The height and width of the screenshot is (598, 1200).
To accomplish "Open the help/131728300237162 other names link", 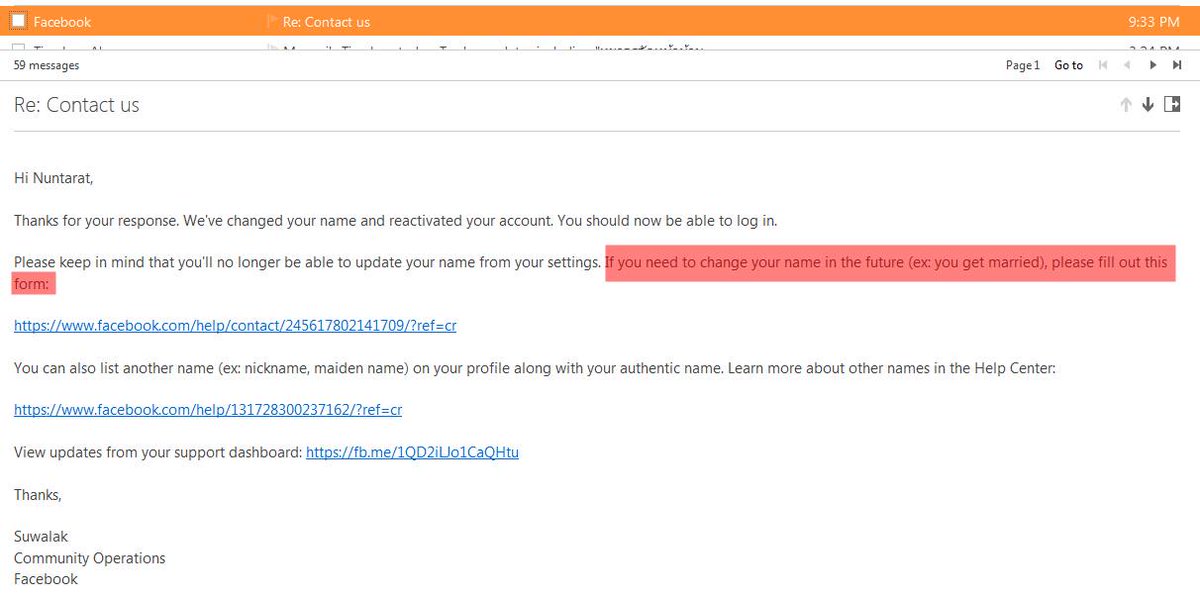I will (208, 410).
